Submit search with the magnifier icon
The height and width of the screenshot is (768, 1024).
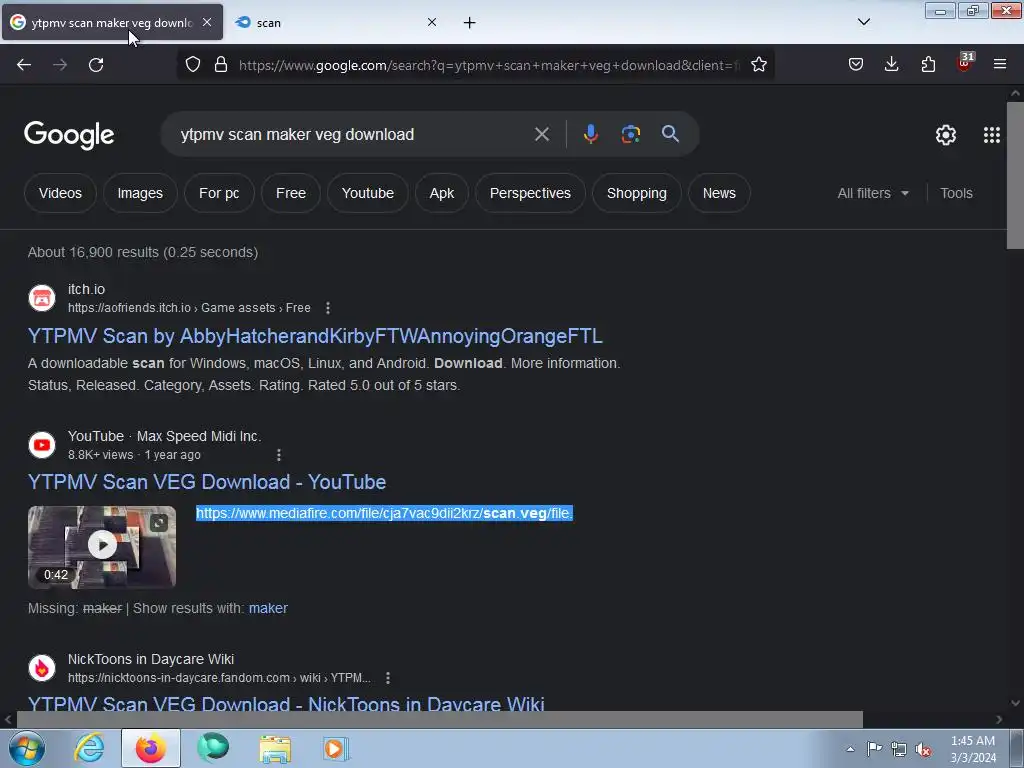pyautogui.click(x=670, y=134)
